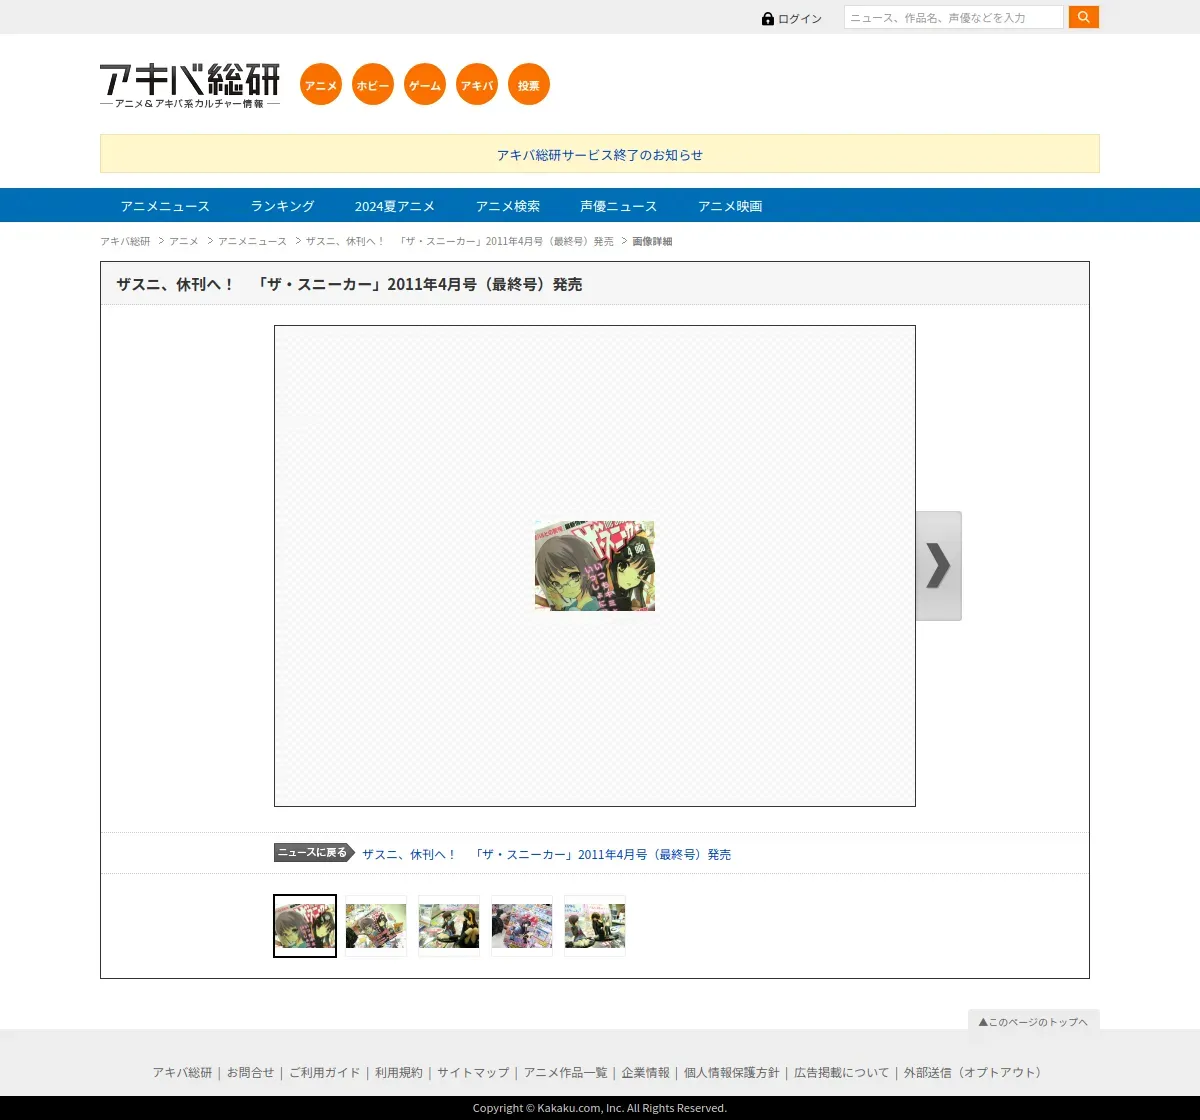Open the footer 外部送信（オプトアウト） link
The height and width of the screenshot is (1120, 1200).
click(975, 1072)
